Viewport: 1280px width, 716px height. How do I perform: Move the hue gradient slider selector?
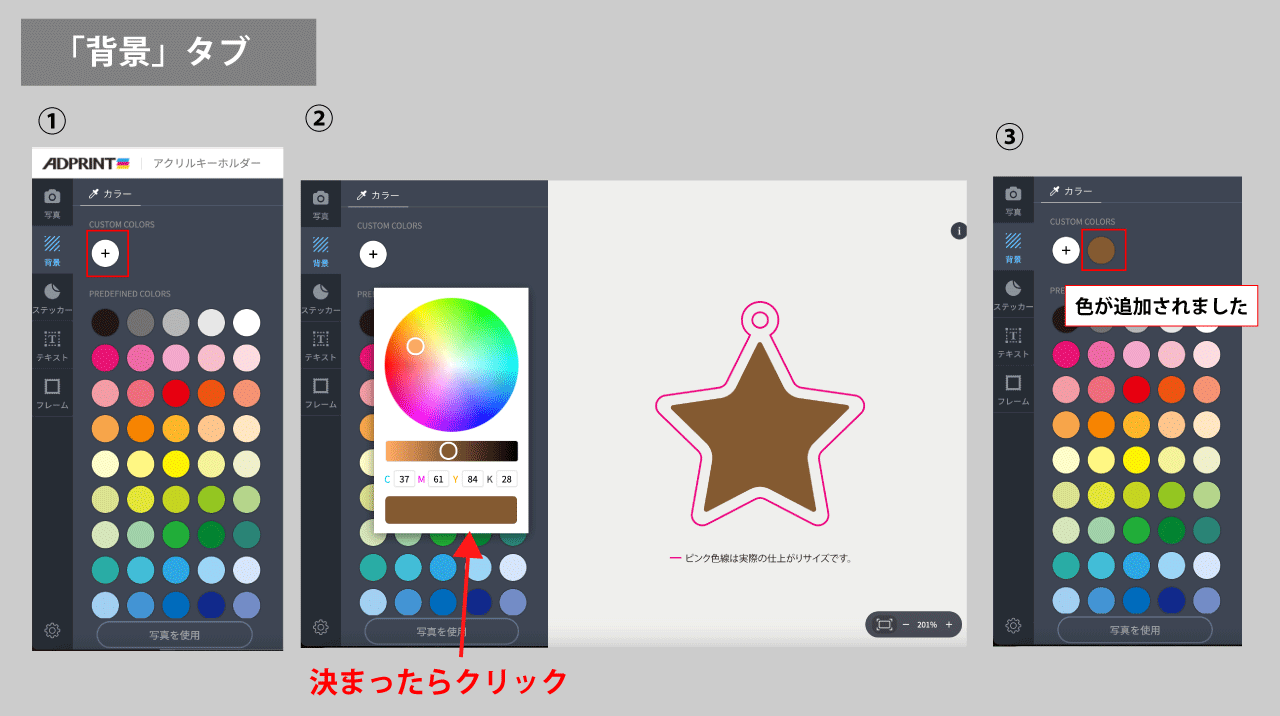pyautogui.click(x=449, y=450)
